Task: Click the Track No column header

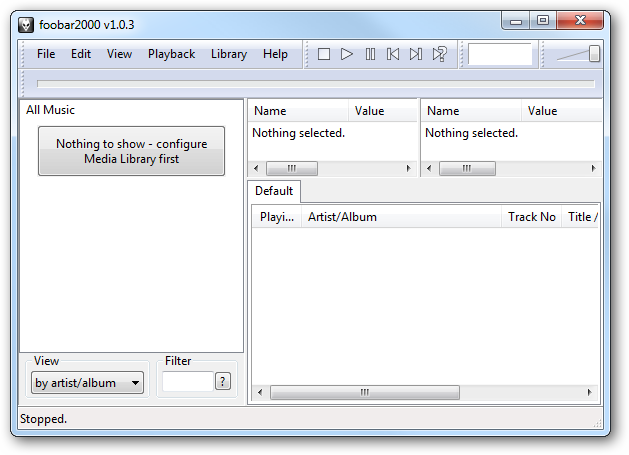Action: tap(532, 217)
